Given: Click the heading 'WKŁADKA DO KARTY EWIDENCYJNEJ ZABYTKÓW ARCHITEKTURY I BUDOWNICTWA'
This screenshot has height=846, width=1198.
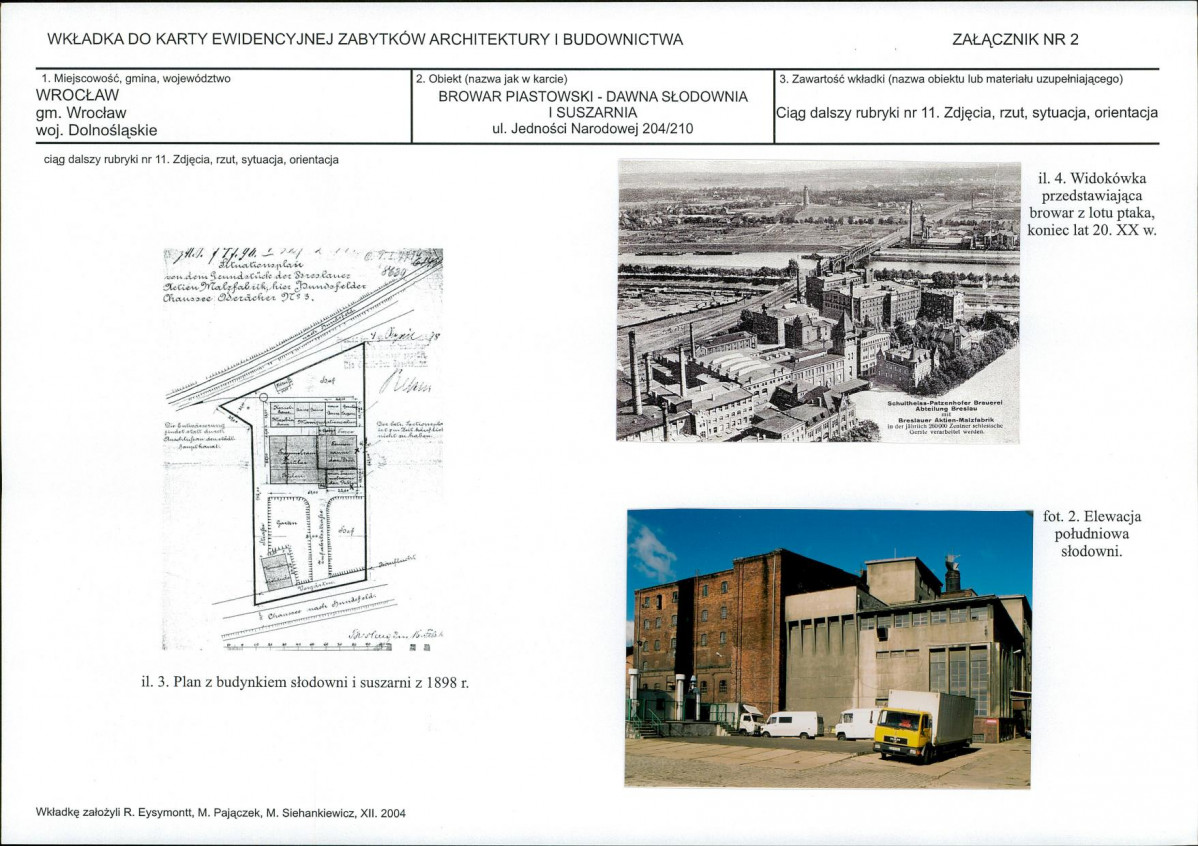Looking at the screenshot, I should (365, 40).
